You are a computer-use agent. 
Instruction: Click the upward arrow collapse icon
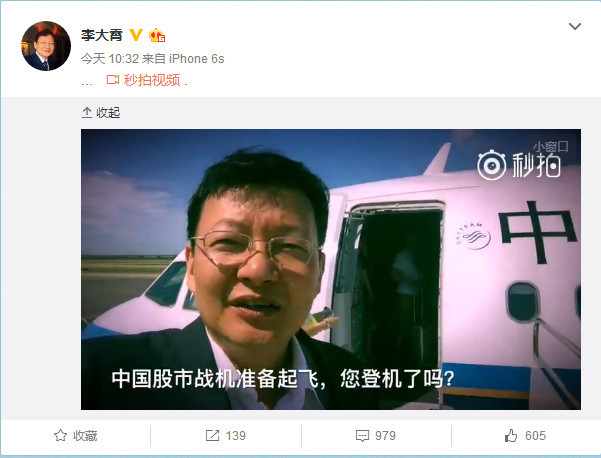click(x=87, y=113)
